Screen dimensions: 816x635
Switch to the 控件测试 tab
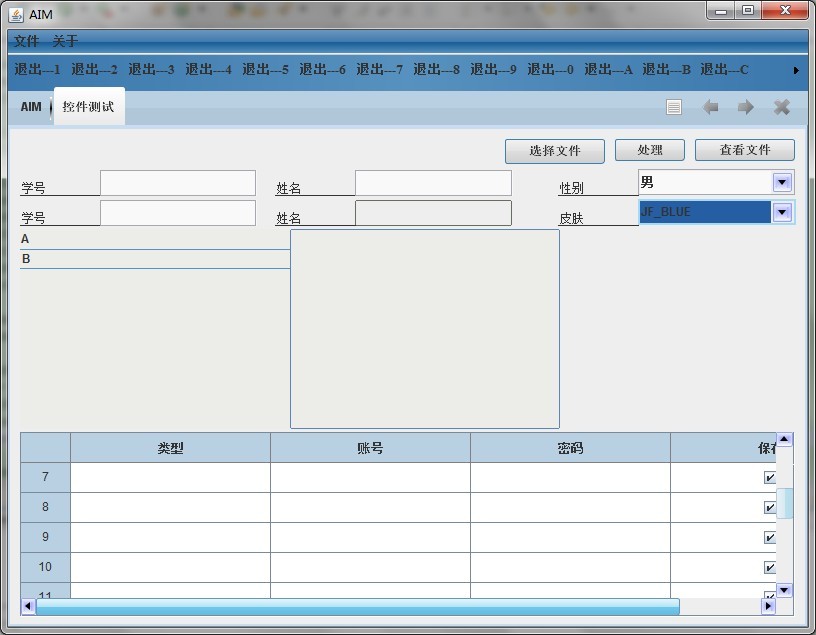pyautogui.click(x=88, y=107)
